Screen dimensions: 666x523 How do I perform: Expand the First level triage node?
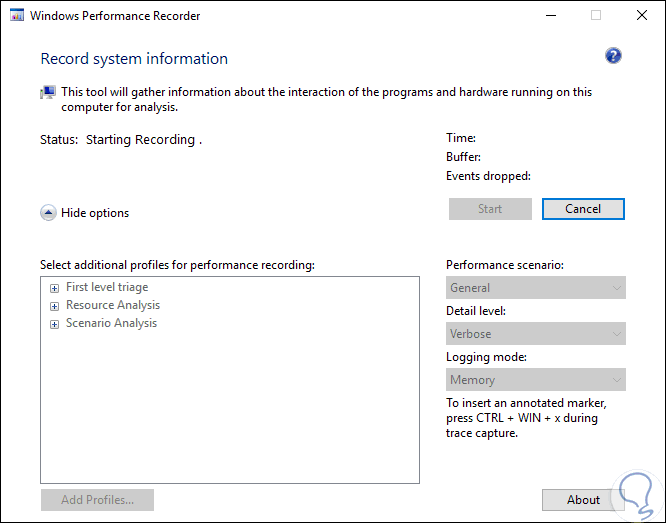pyautogui.click(x=55, y=288)
